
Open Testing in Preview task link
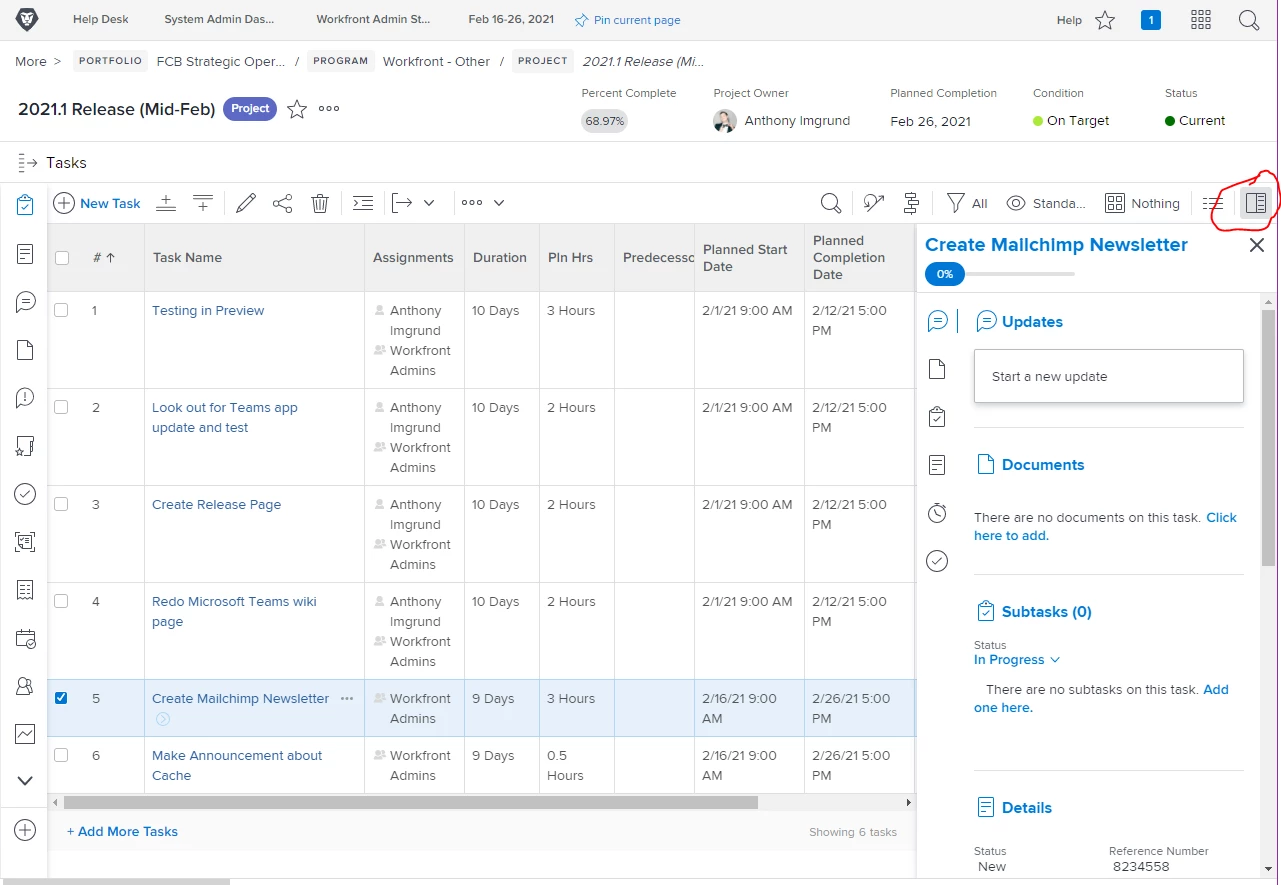(x=208, y=310)
